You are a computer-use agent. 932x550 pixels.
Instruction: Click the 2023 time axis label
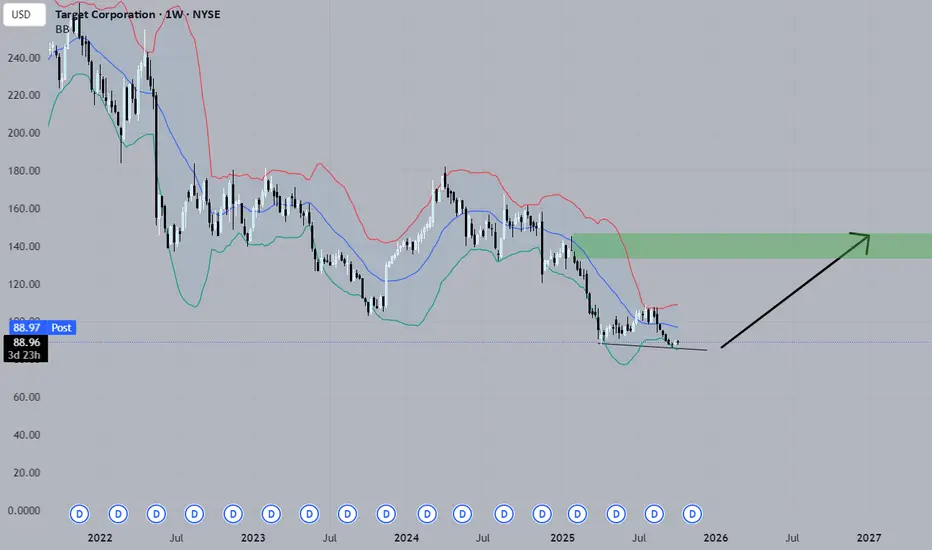click(253, 538)
